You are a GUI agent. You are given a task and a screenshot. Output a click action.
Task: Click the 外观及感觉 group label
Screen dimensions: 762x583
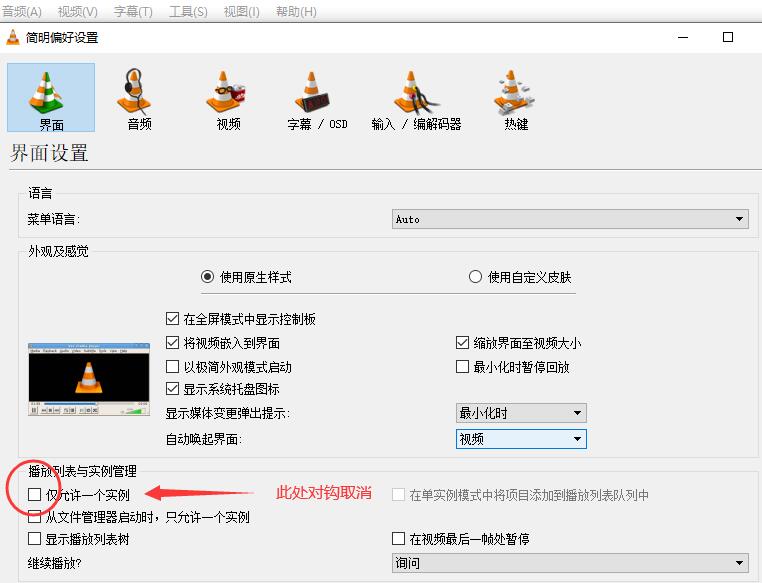click(58, 251)
